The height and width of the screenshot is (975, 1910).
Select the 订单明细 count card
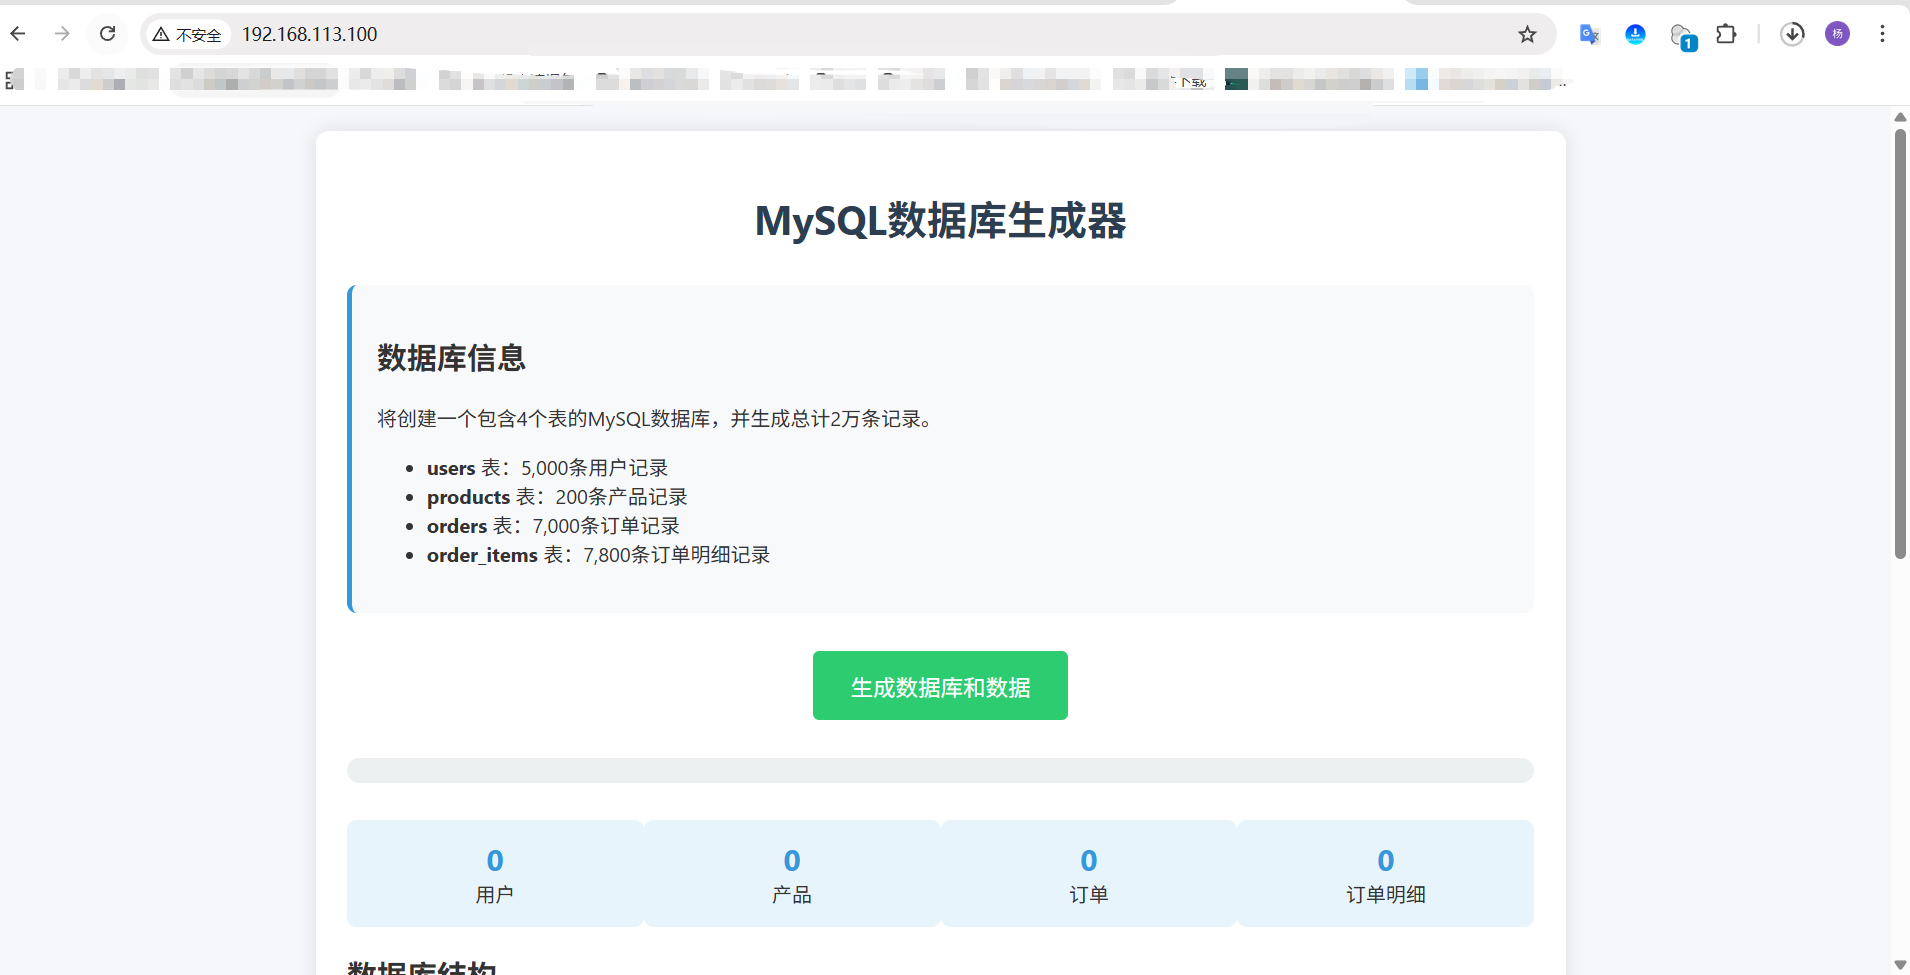click(1386, 874)
